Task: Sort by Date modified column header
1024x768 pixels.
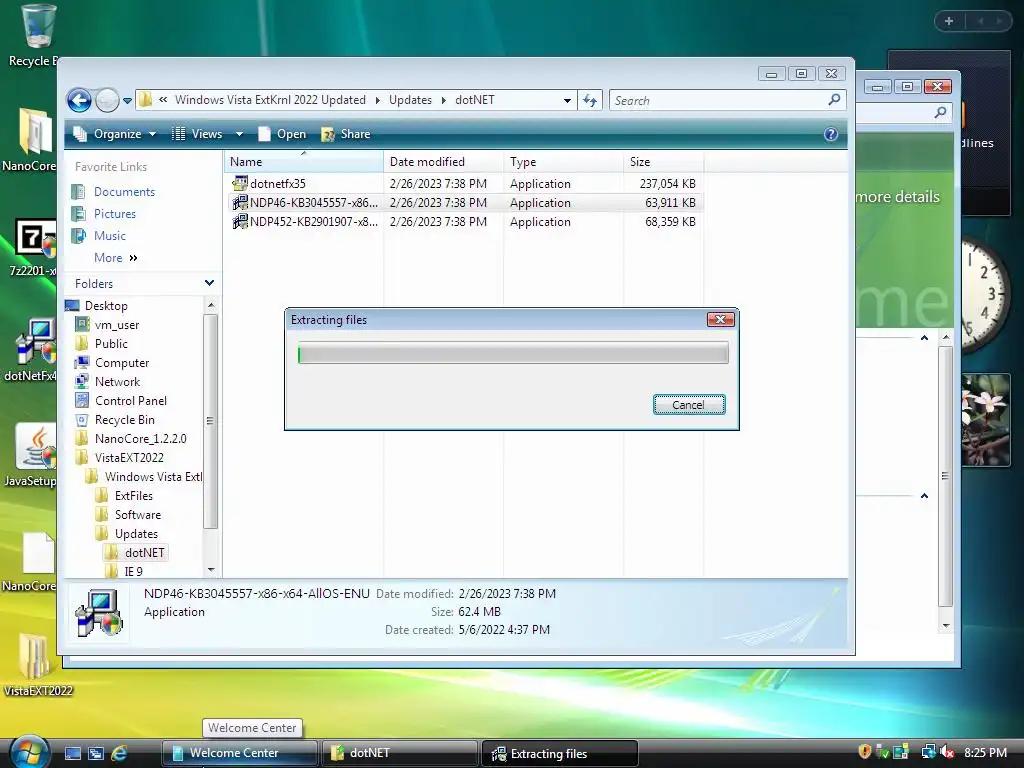Action: coord(443,161)
